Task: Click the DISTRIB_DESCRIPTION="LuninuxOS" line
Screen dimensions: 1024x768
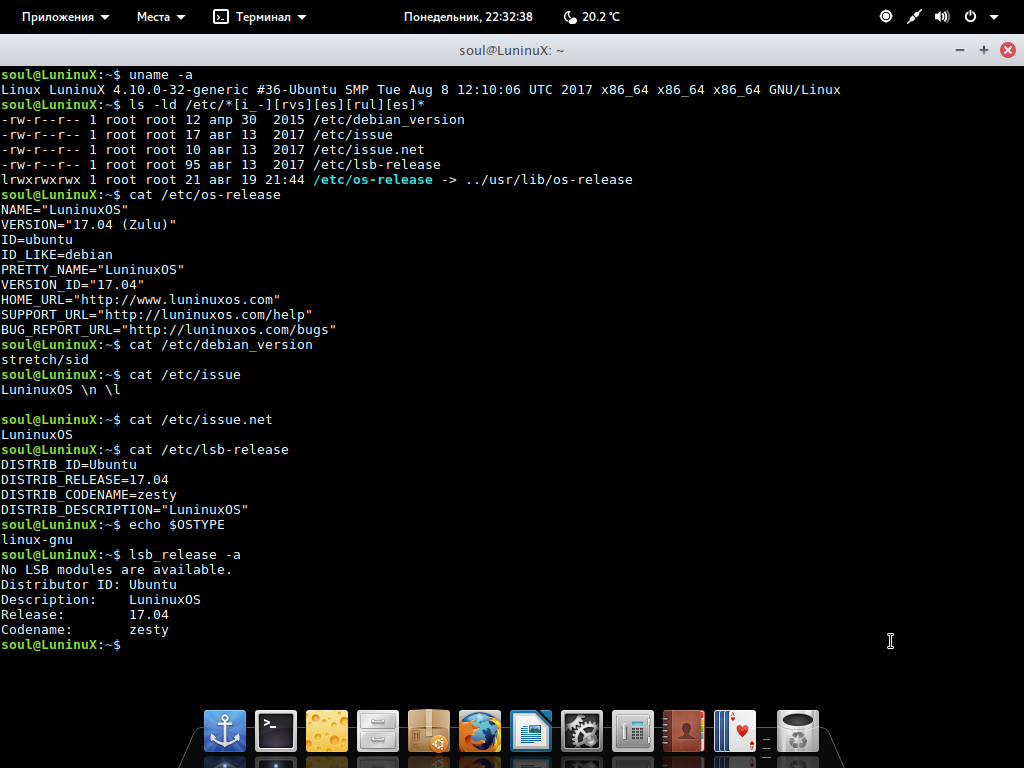Action: [125, 510]
